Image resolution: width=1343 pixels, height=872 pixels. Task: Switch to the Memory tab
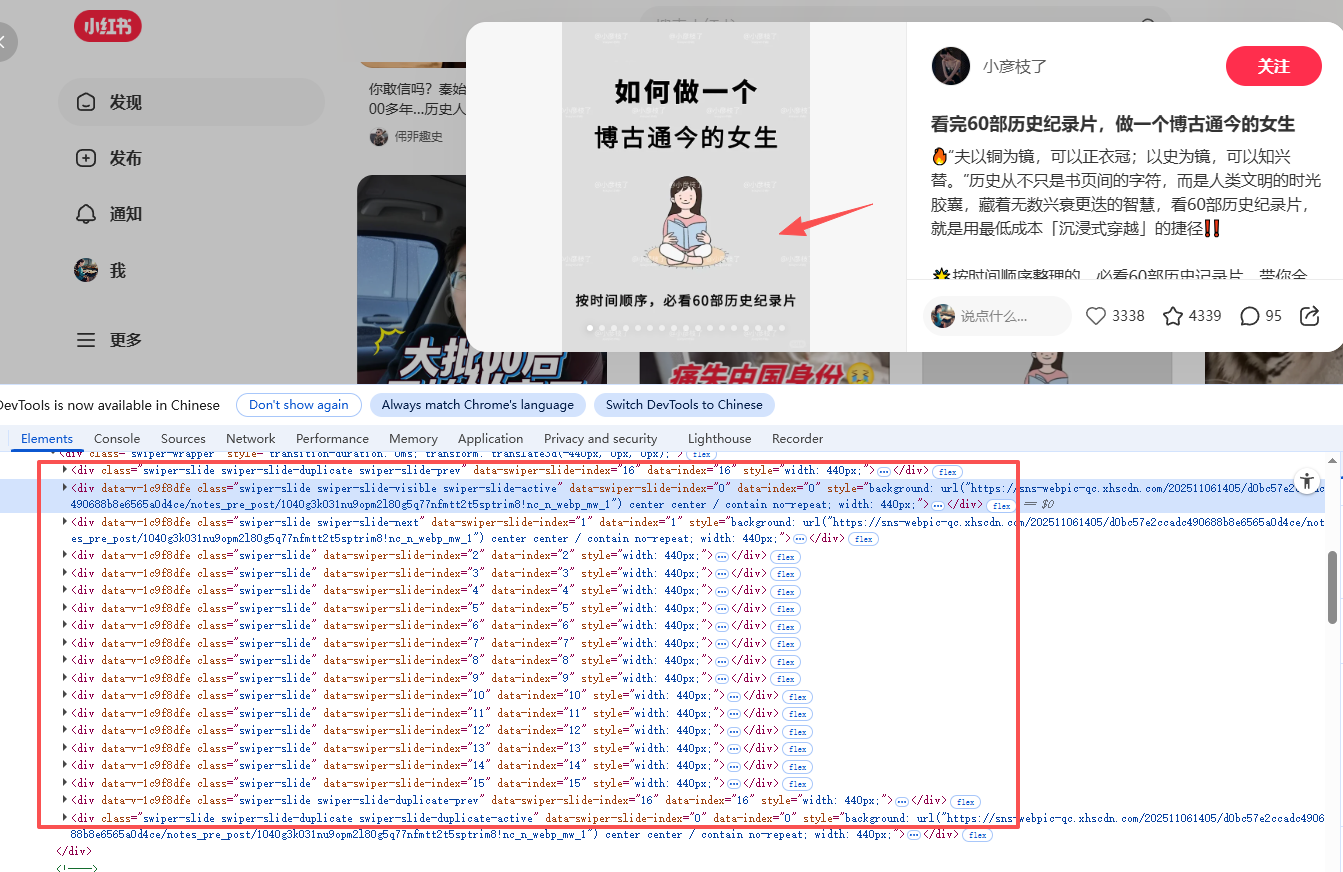pyautogui.click(x=413, y=439)
